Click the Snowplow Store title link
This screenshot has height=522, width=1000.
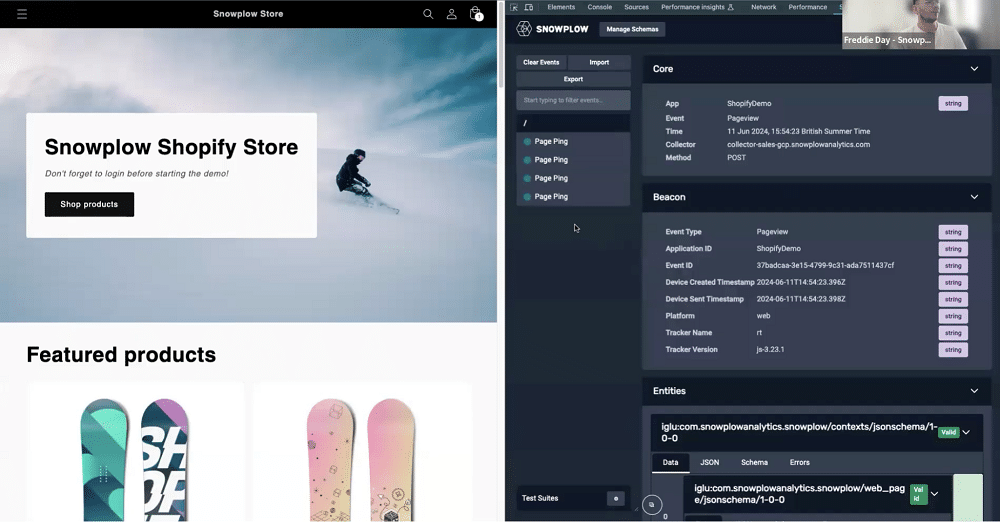coord(248,14)
